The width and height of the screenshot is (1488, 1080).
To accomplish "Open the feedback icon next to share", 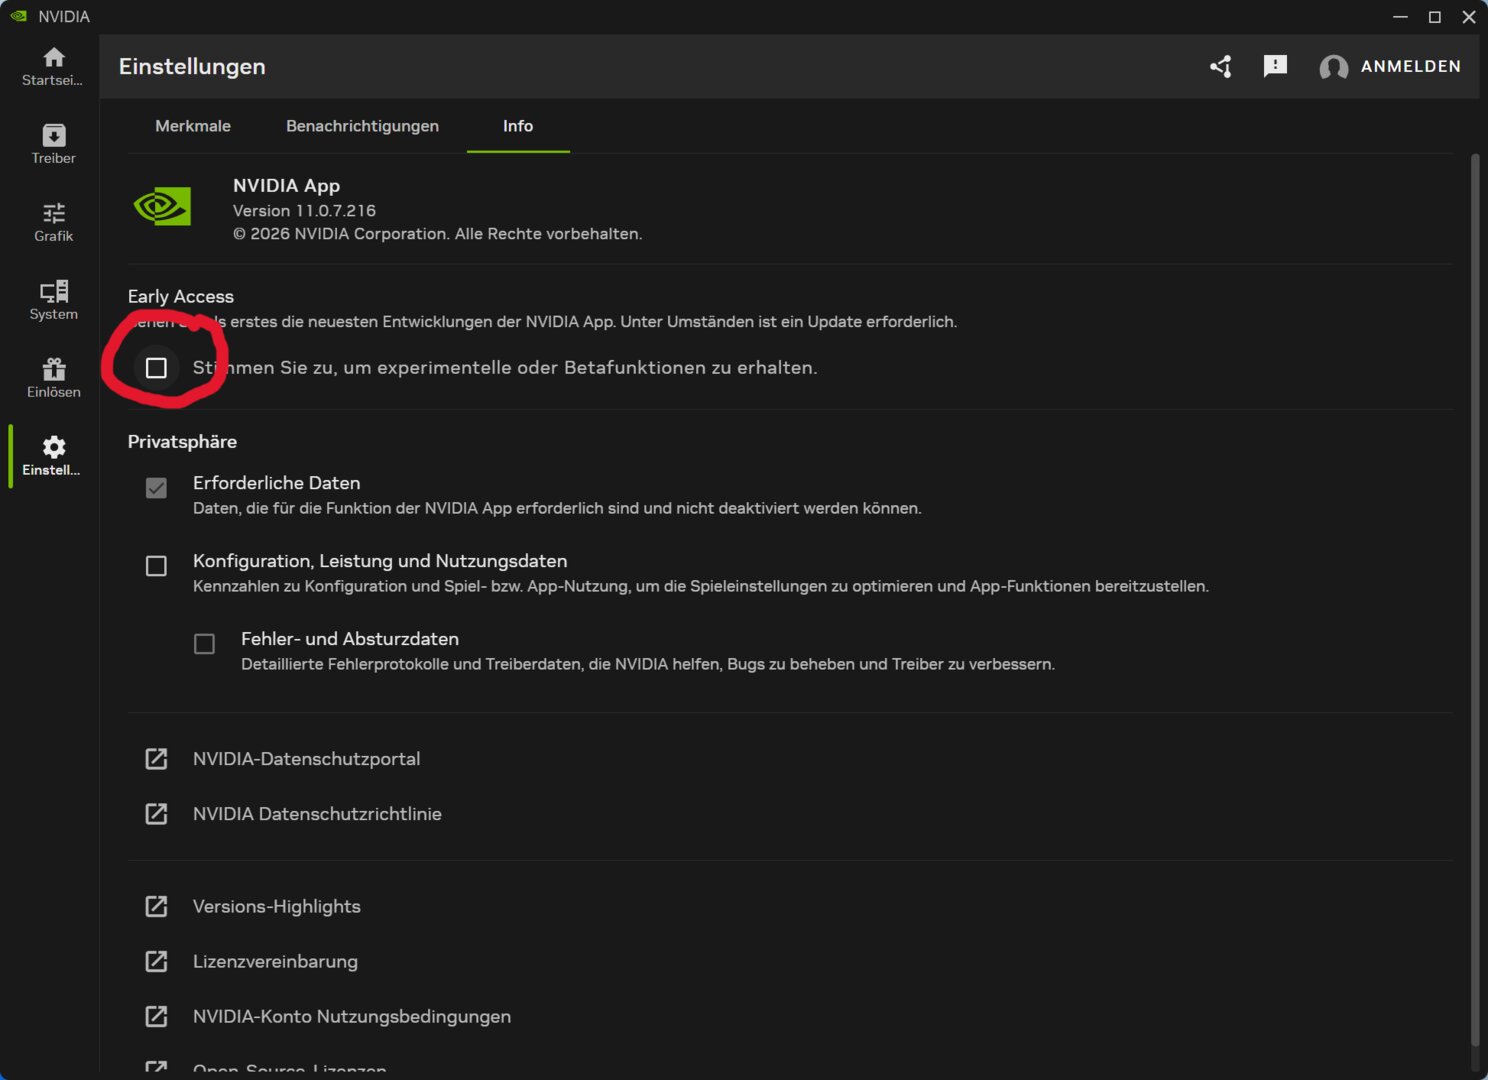I will pyautogui.click(x=1274, y=66).
